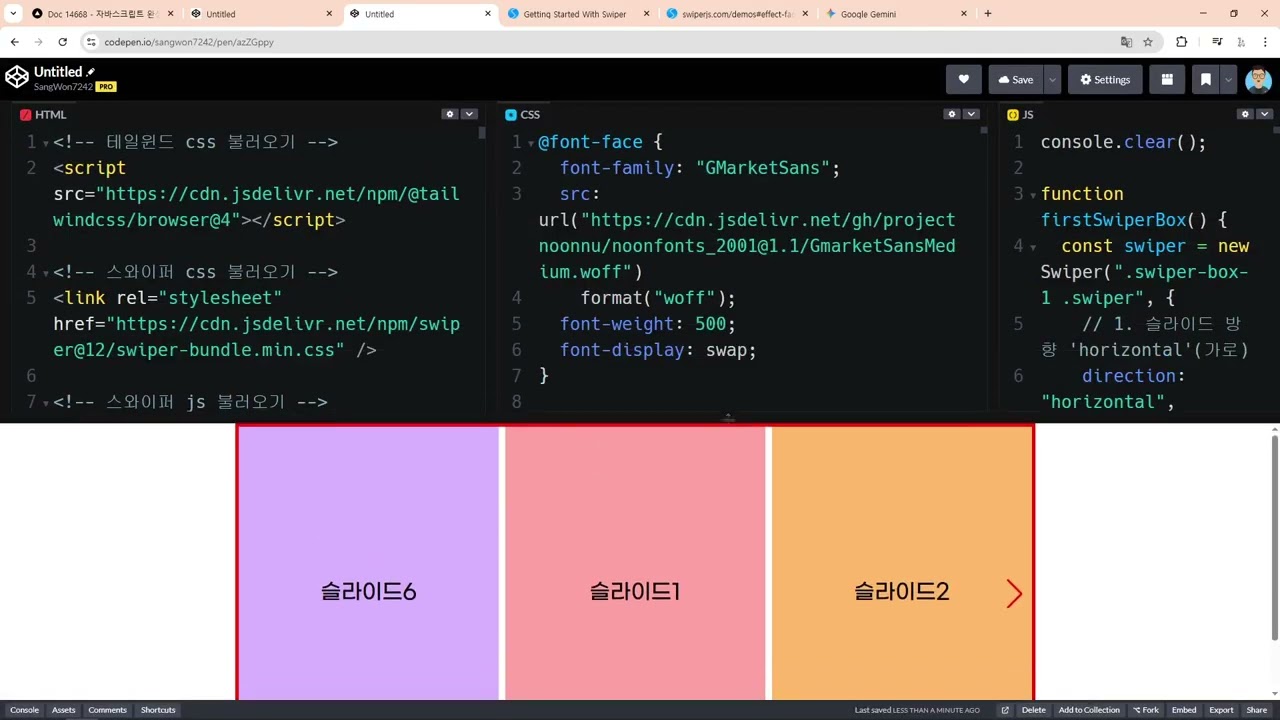Click the JS panel icon
1280x720 pixels.
click(x=1013, y=115)
